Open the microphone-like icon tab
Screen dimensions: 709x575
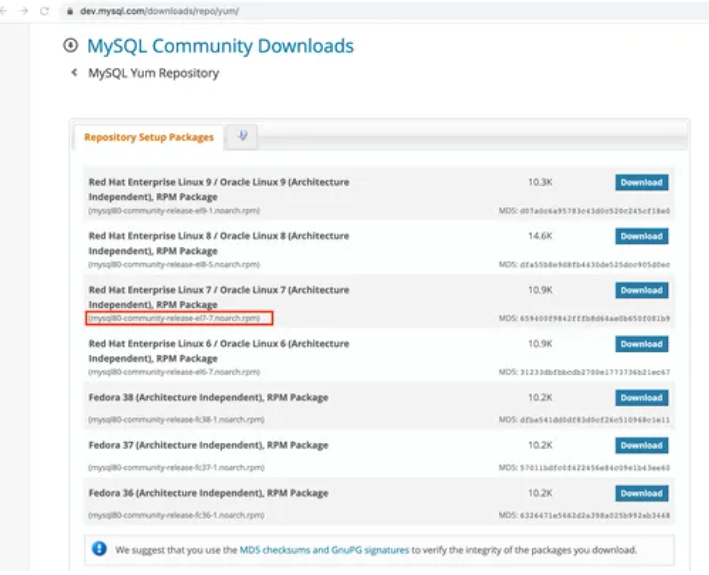[242, 136]
